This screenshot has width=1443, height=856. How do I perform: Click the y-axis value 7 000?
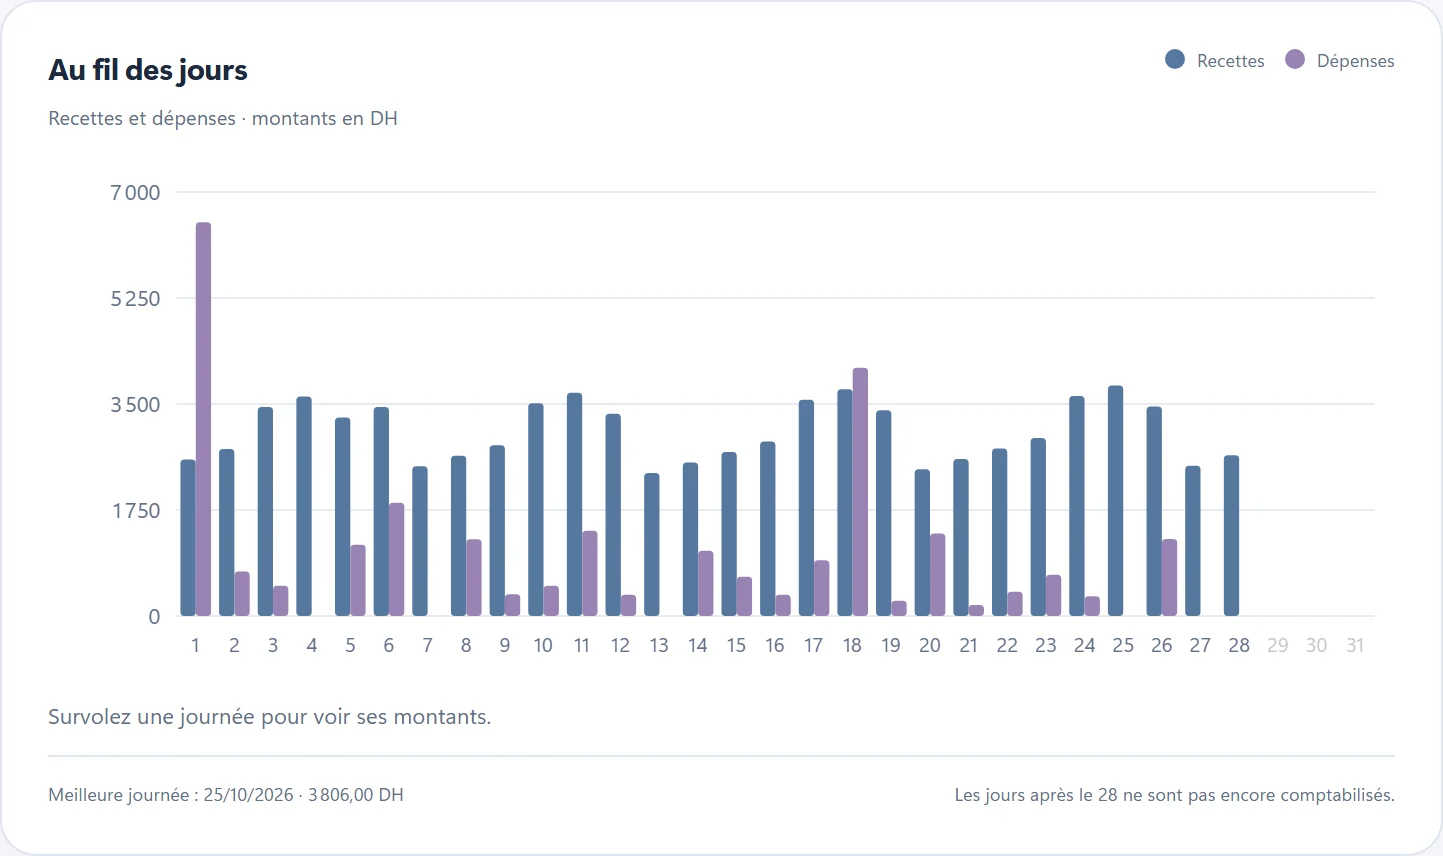click(135, 192)
